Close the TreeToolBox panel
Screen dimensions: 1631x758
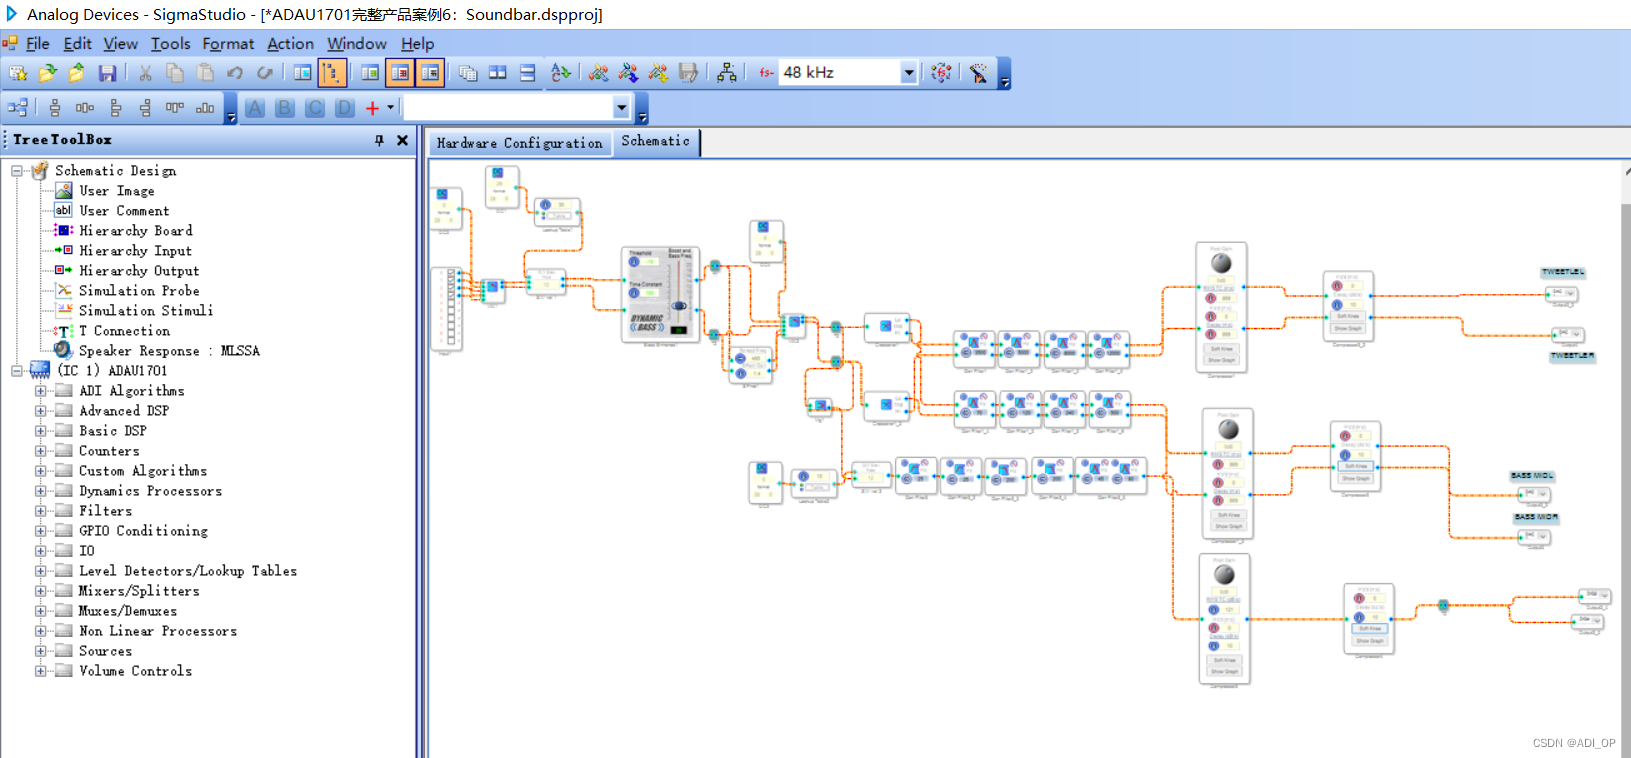pos(402,140)
